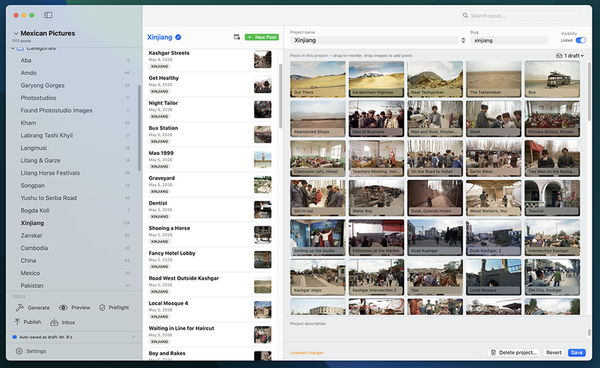Select the Men of Business thumbnail

tap(376, 119)
